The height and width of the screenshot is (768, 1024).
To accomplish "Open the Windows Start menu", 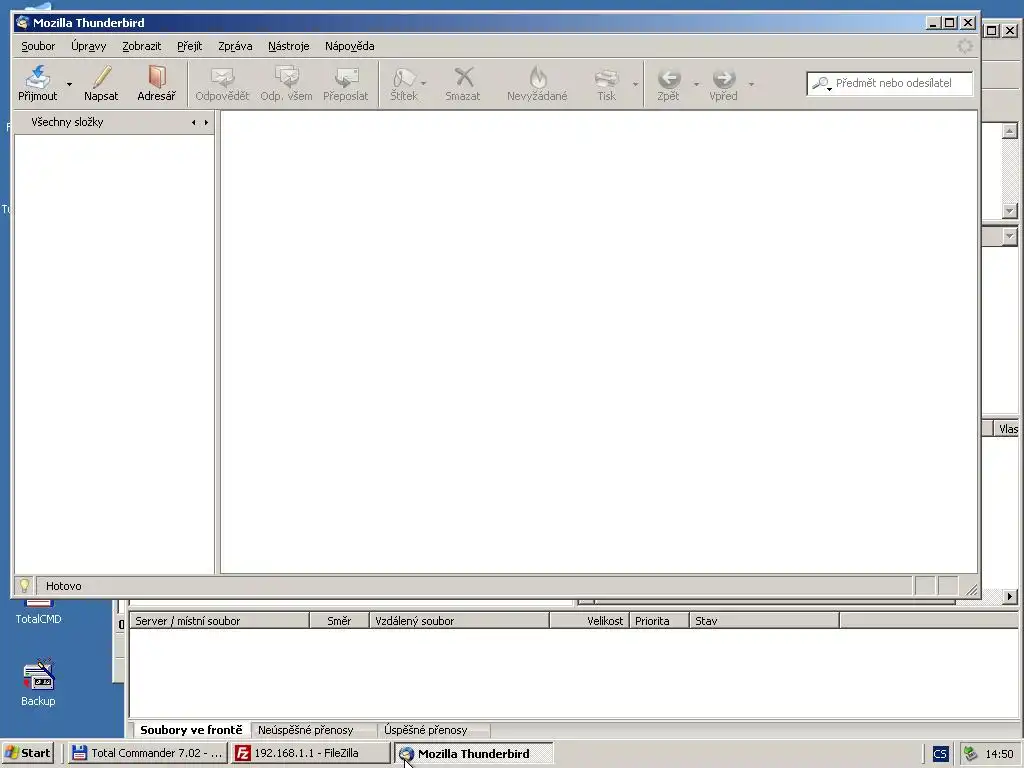I will tap(28, 753).
